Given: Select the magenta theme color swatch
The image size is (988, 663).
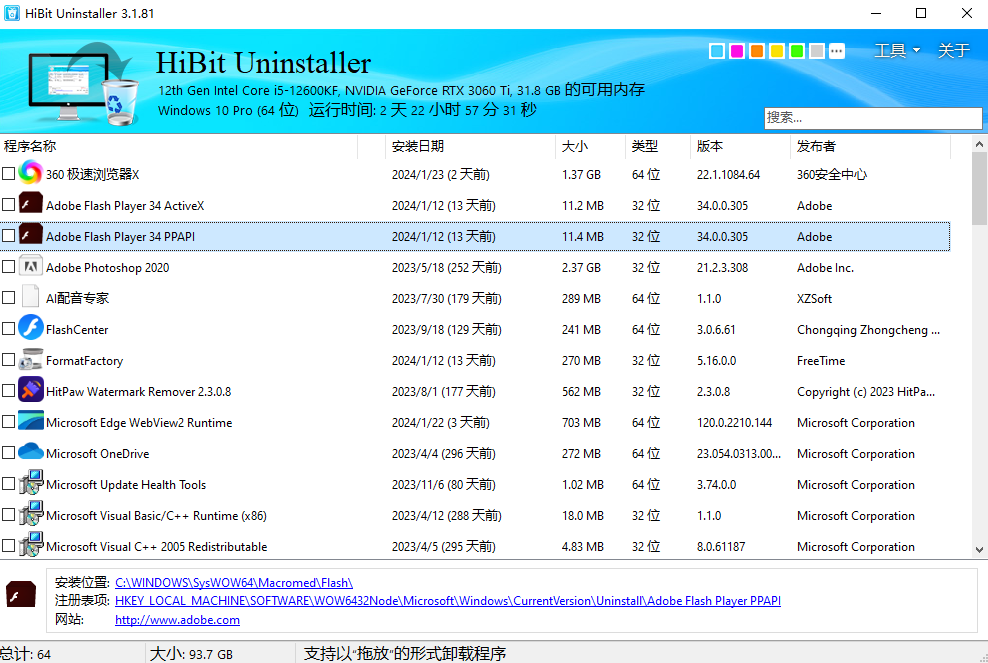Looking at the screenshot, I should (737, 49).
